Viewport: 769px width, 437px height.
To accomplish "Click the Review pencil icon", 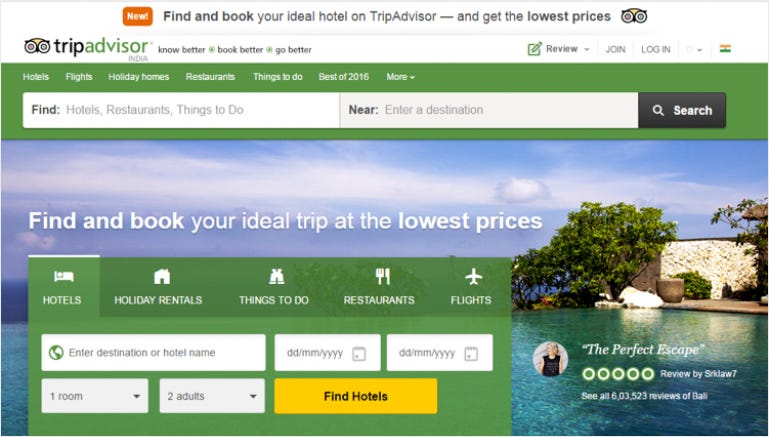I will (x=535, y=49).
